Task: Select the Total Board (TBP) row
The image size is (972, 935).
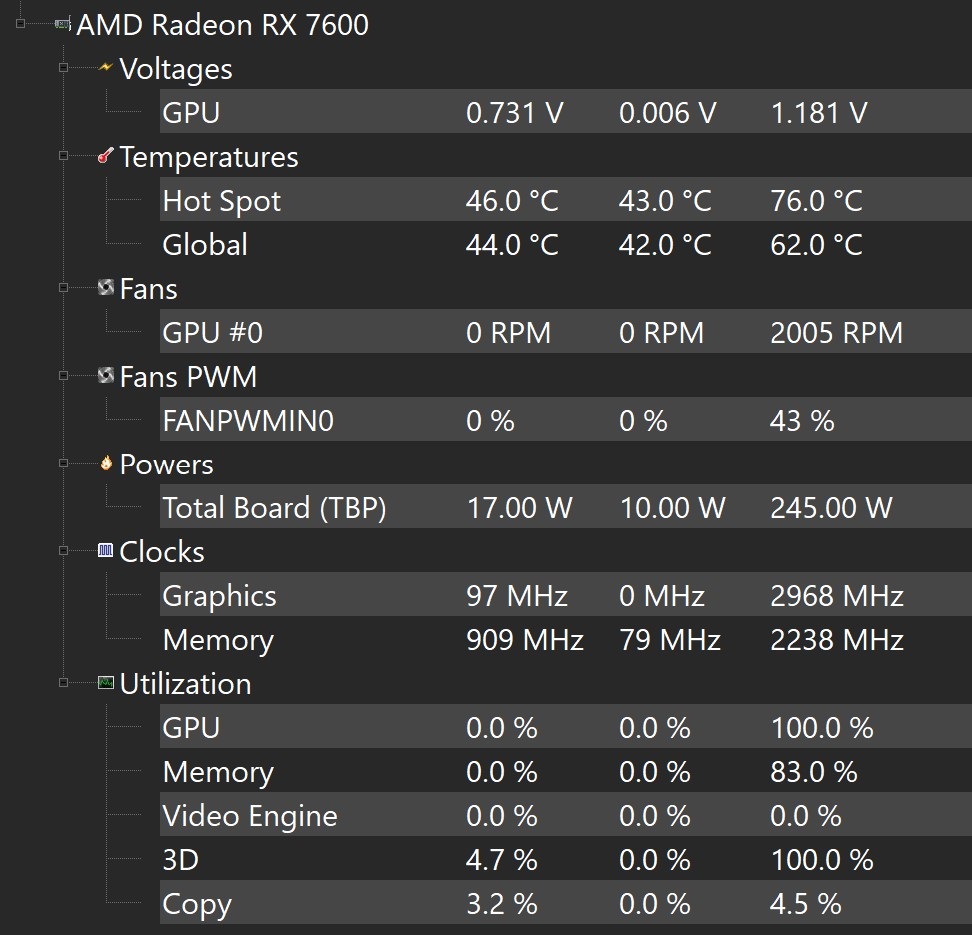Action: coord(274,508)
